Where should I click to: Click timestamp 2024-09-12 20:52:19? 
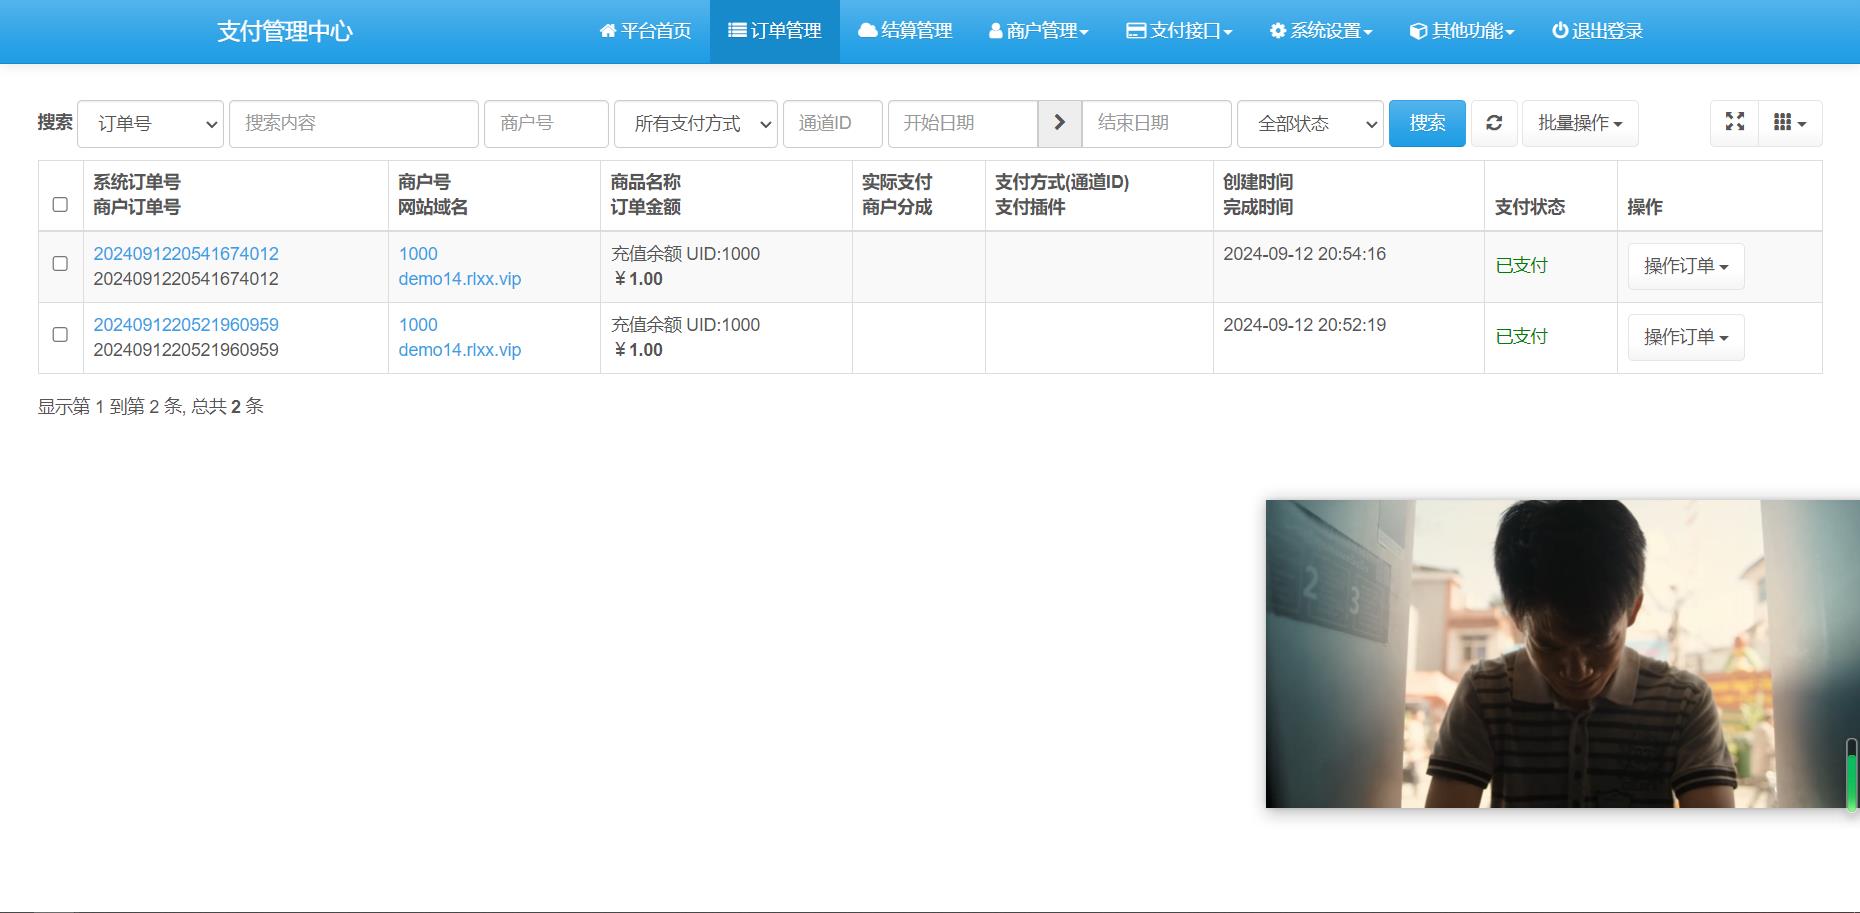point(1305,325)
